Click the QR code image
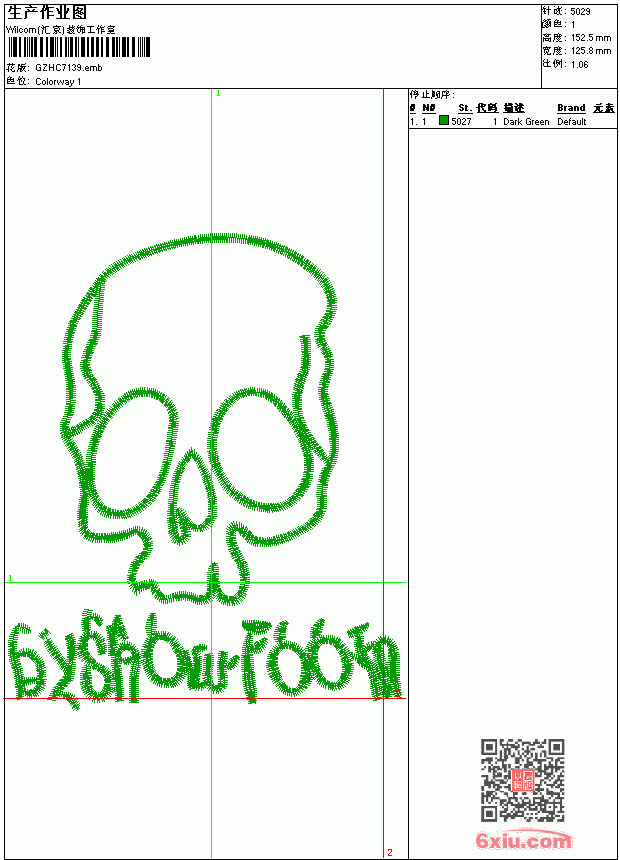 (522, 779)
